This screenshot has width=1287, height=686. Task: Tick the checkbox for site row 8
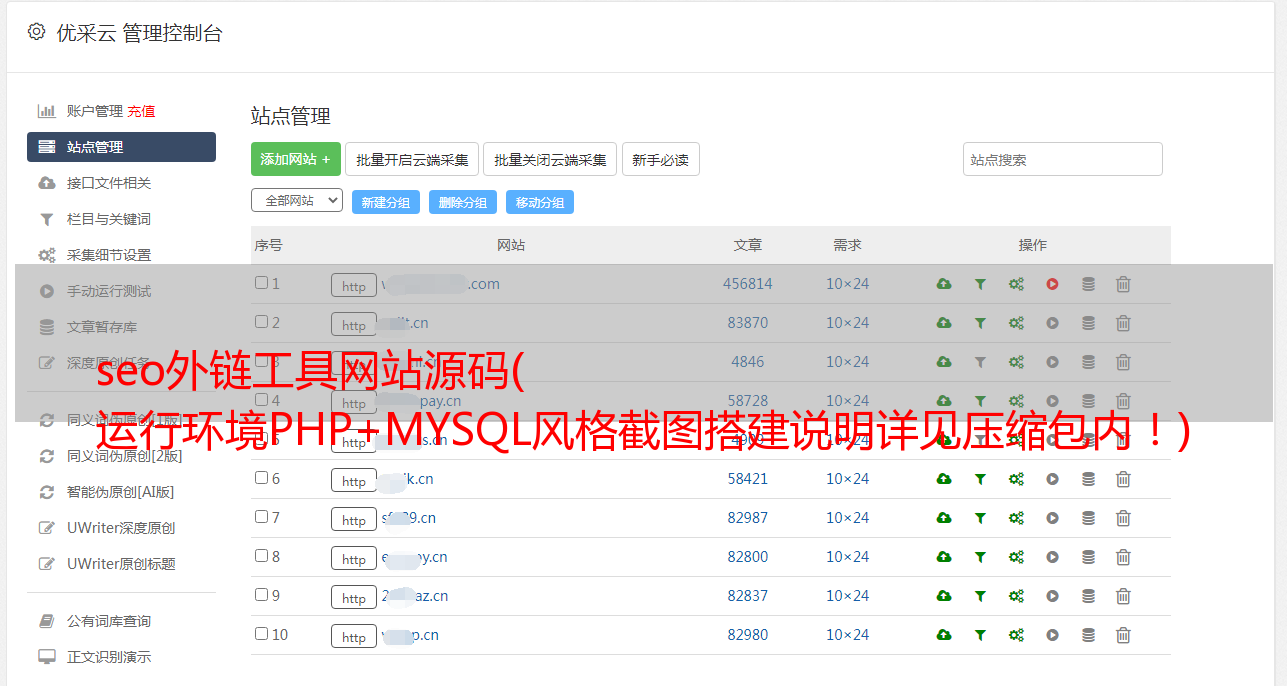tap(261, 556)
